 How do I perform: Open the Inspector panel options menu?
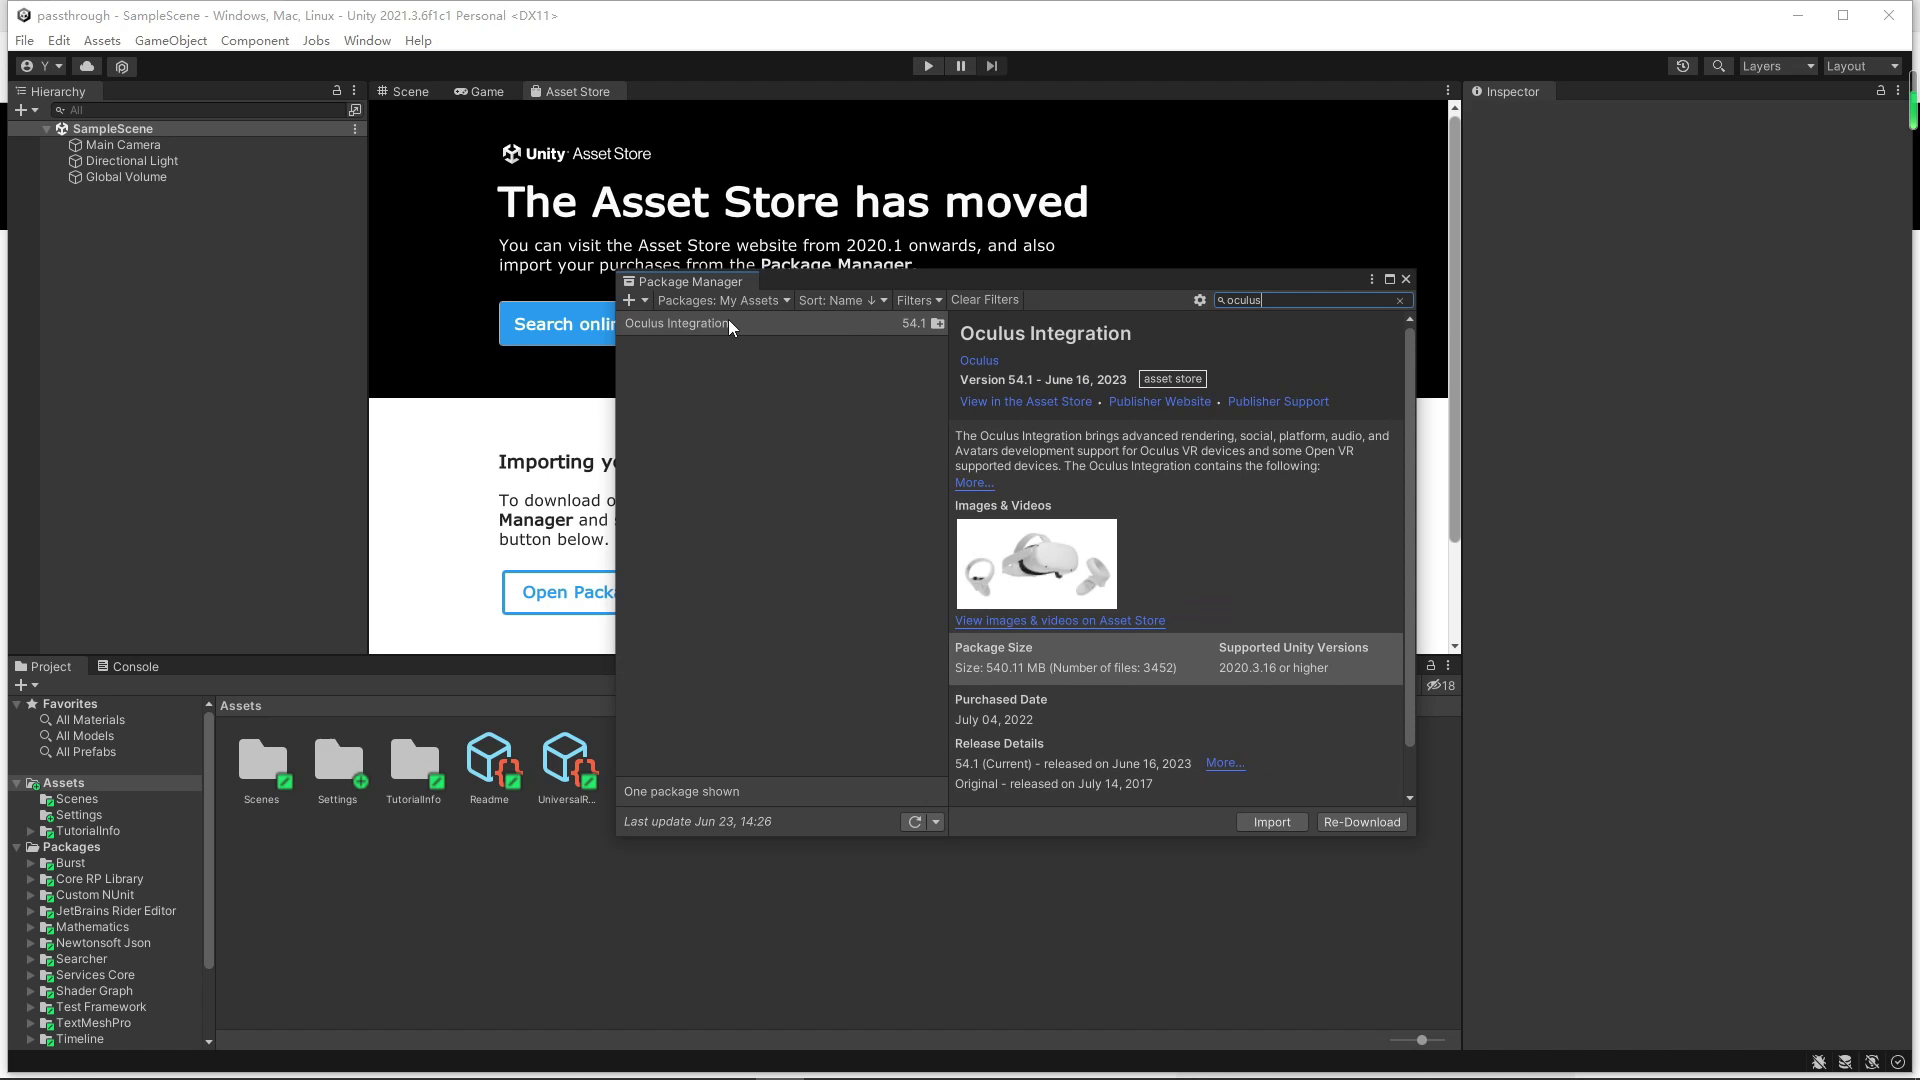coord(1898,91)
